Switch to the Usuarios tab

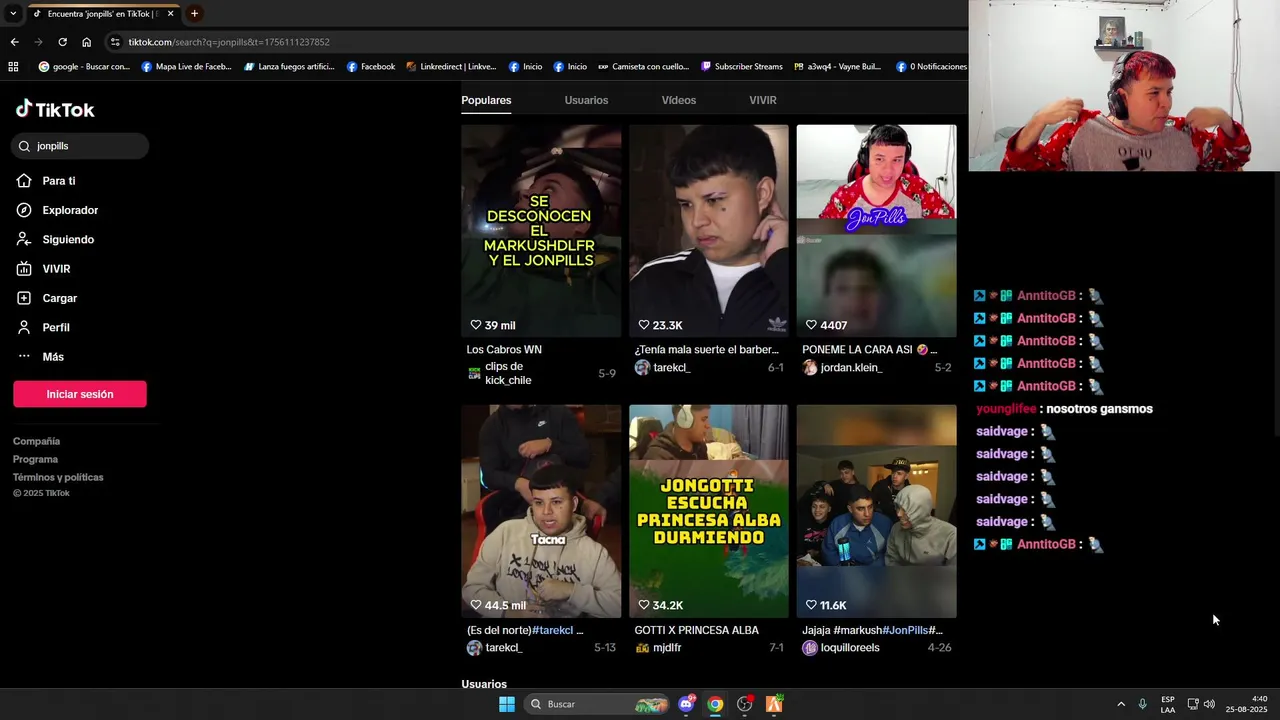click(586, 100)
